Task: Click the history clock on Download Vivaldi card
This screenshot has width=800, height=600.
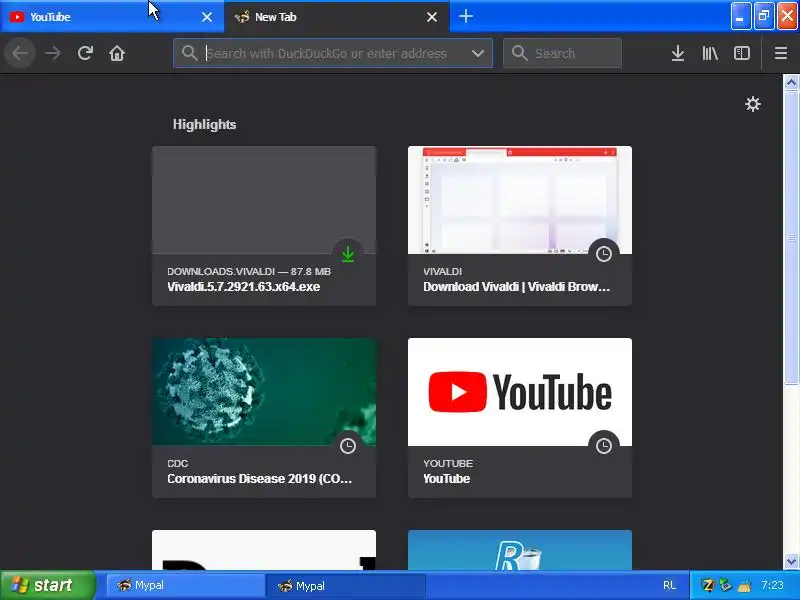Action: click(x=604, y=254)
